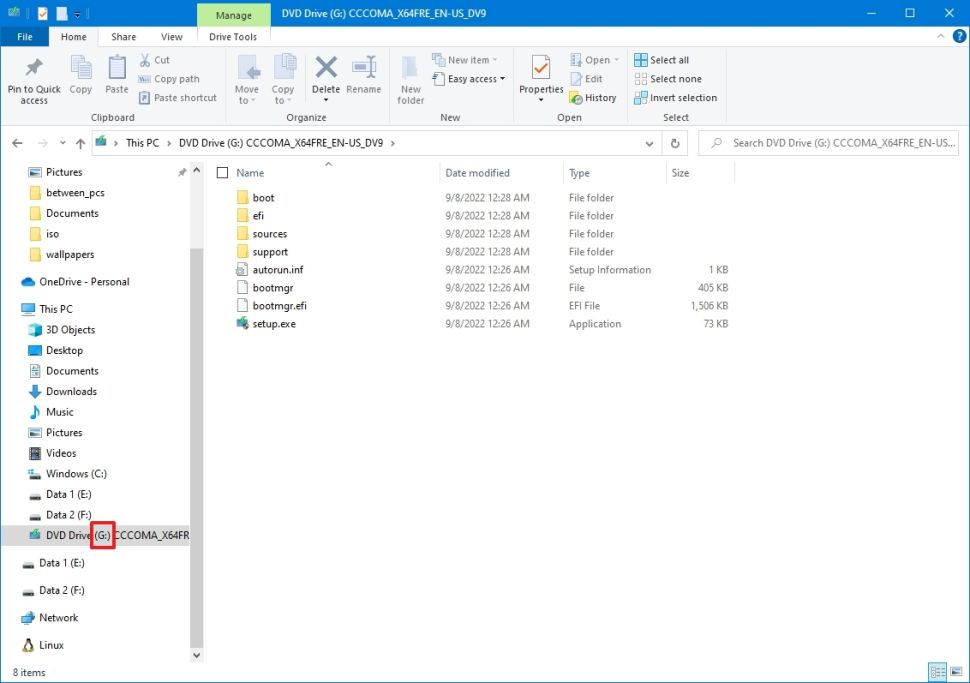Switch to the View tab
The width and height of the screenshot is (970, 683).
[171, 37]
